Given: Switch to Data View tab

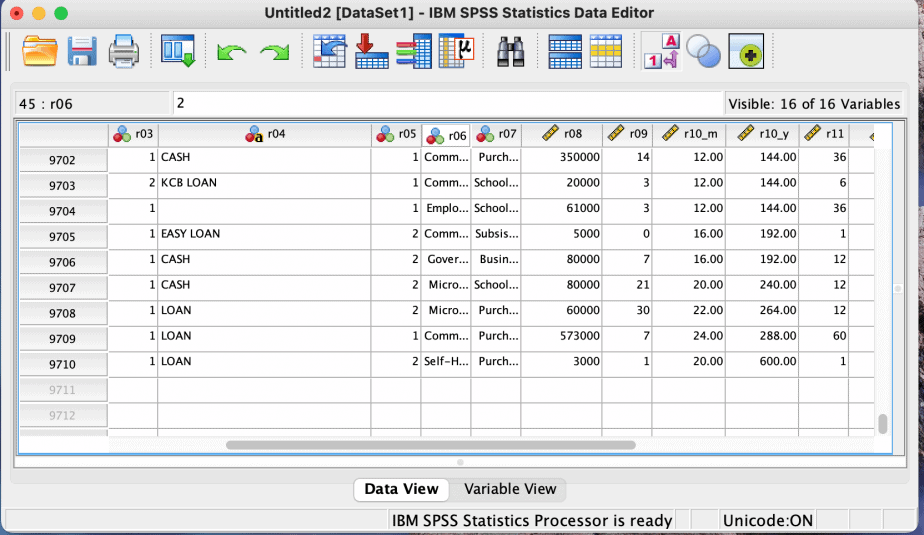Looking at the screenshot, I should pyautogui.click(x=401, y=489).
